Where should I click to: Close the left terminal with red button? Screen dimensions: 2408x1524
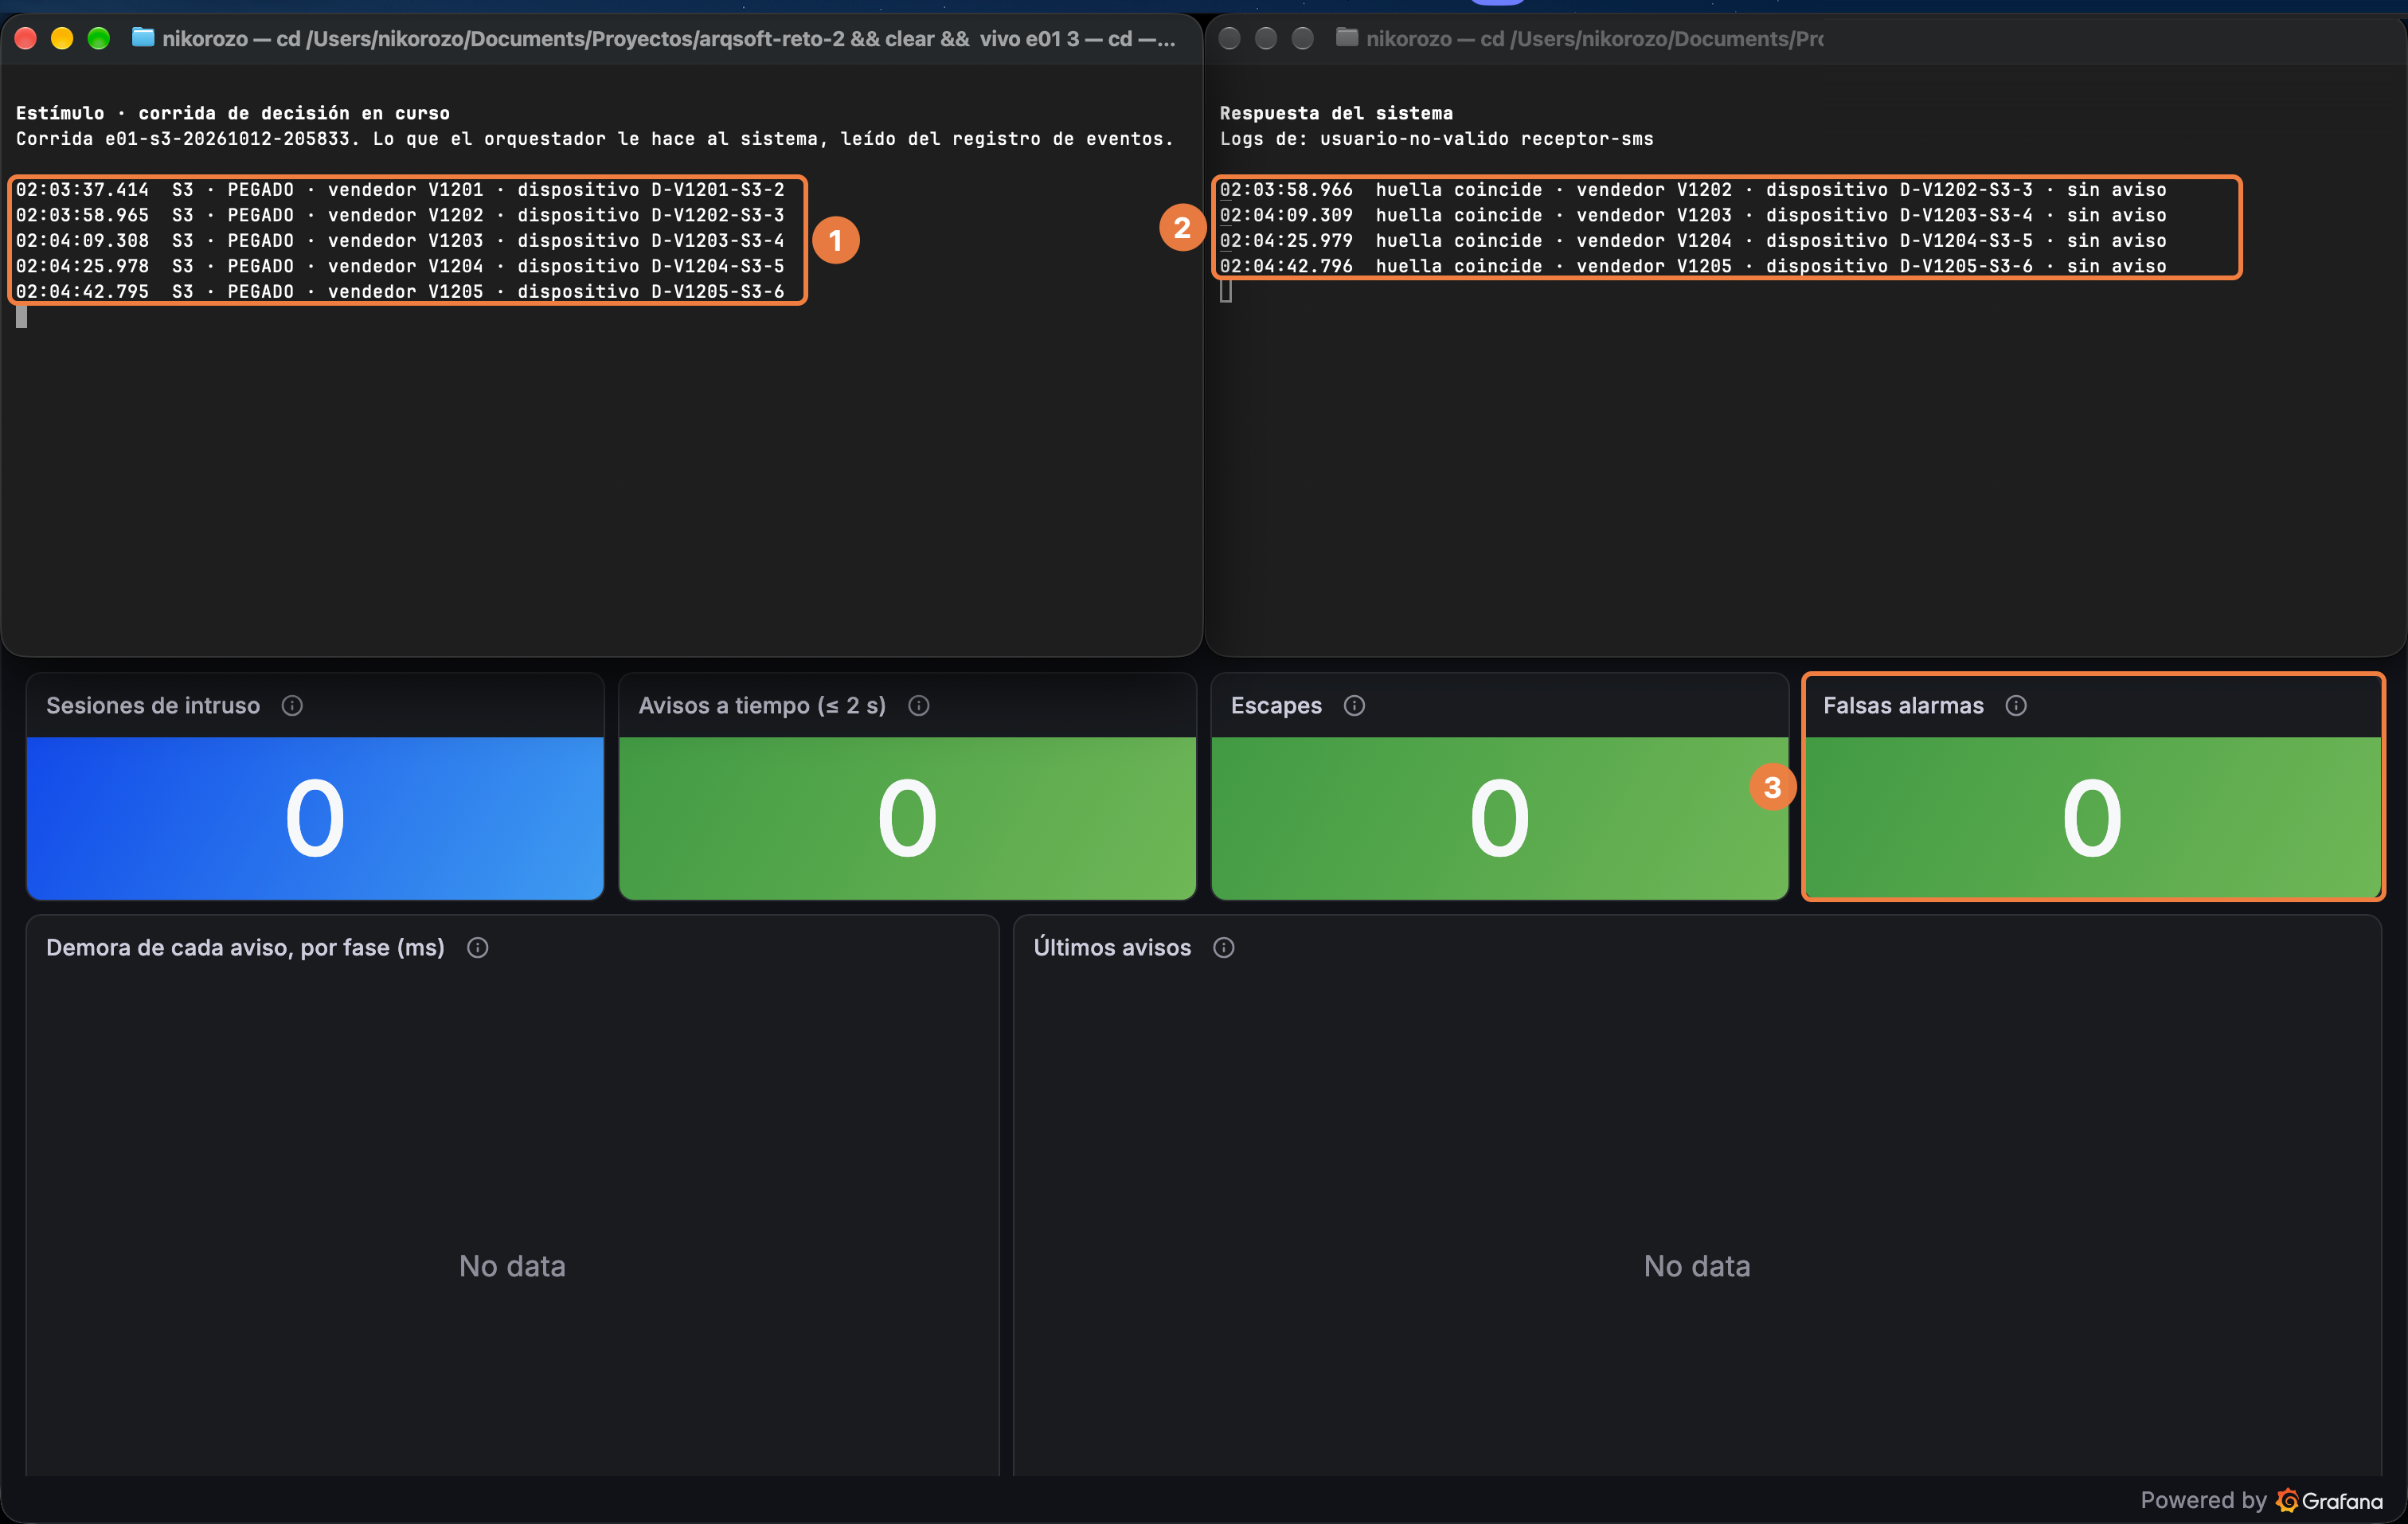click(x=26, y=38)
